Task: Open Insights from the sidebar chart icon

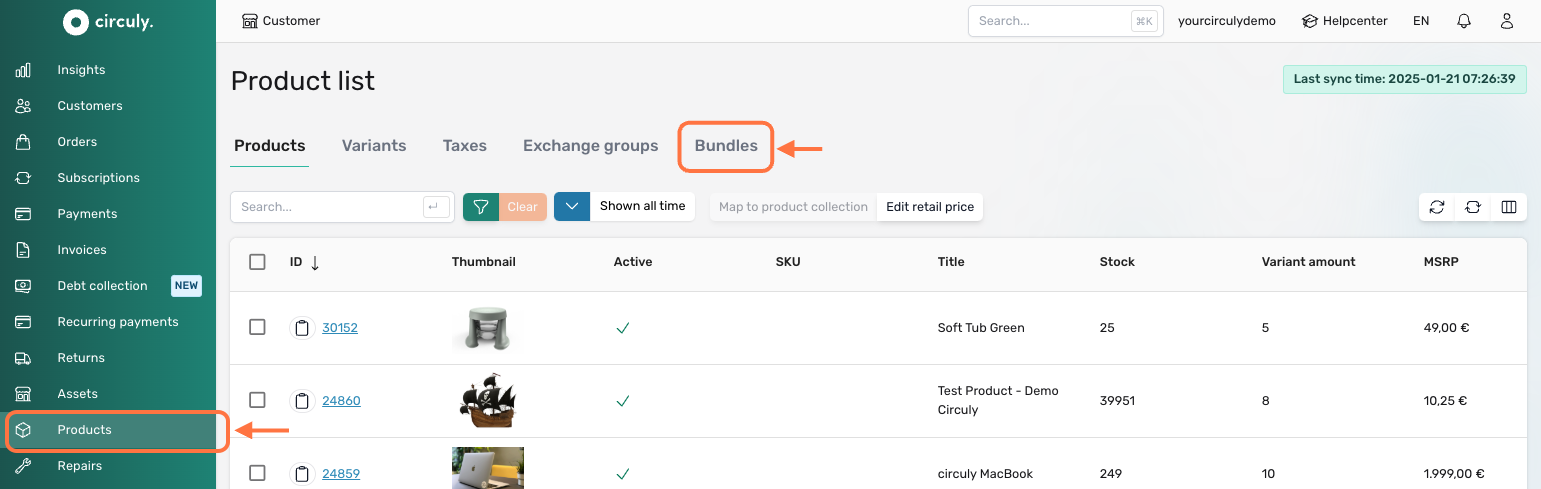Action: tap(23, 70)
